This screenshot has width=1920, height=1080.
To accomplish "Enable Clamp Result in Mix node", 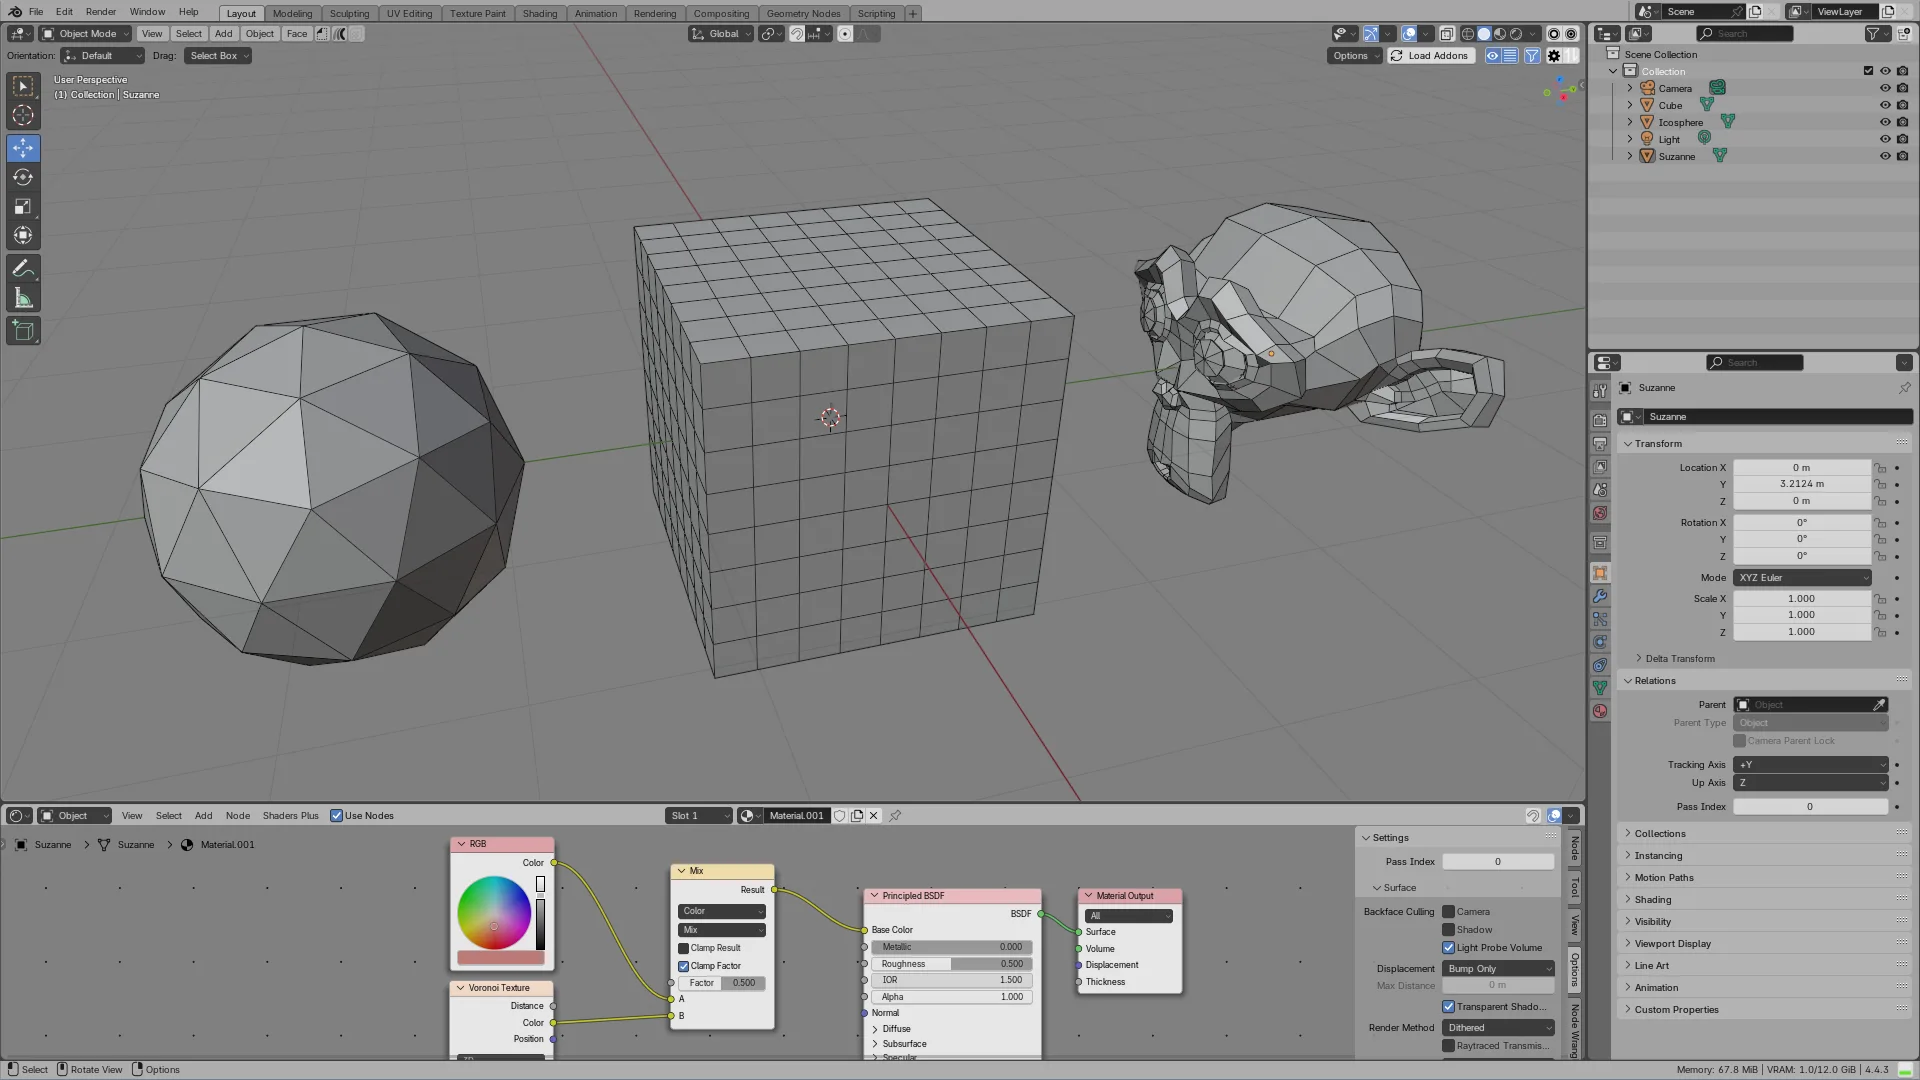I will point(684,948).
